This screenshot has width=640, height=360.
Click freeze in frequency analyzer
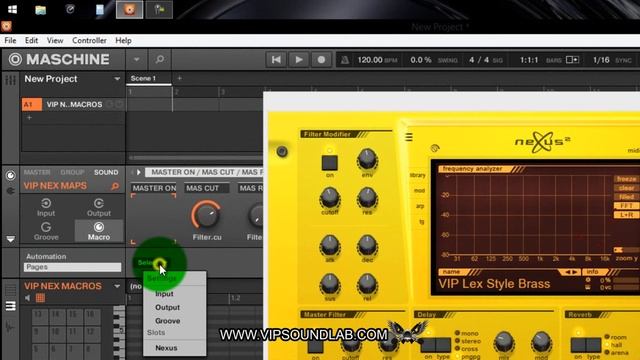(x=626, y=179)
